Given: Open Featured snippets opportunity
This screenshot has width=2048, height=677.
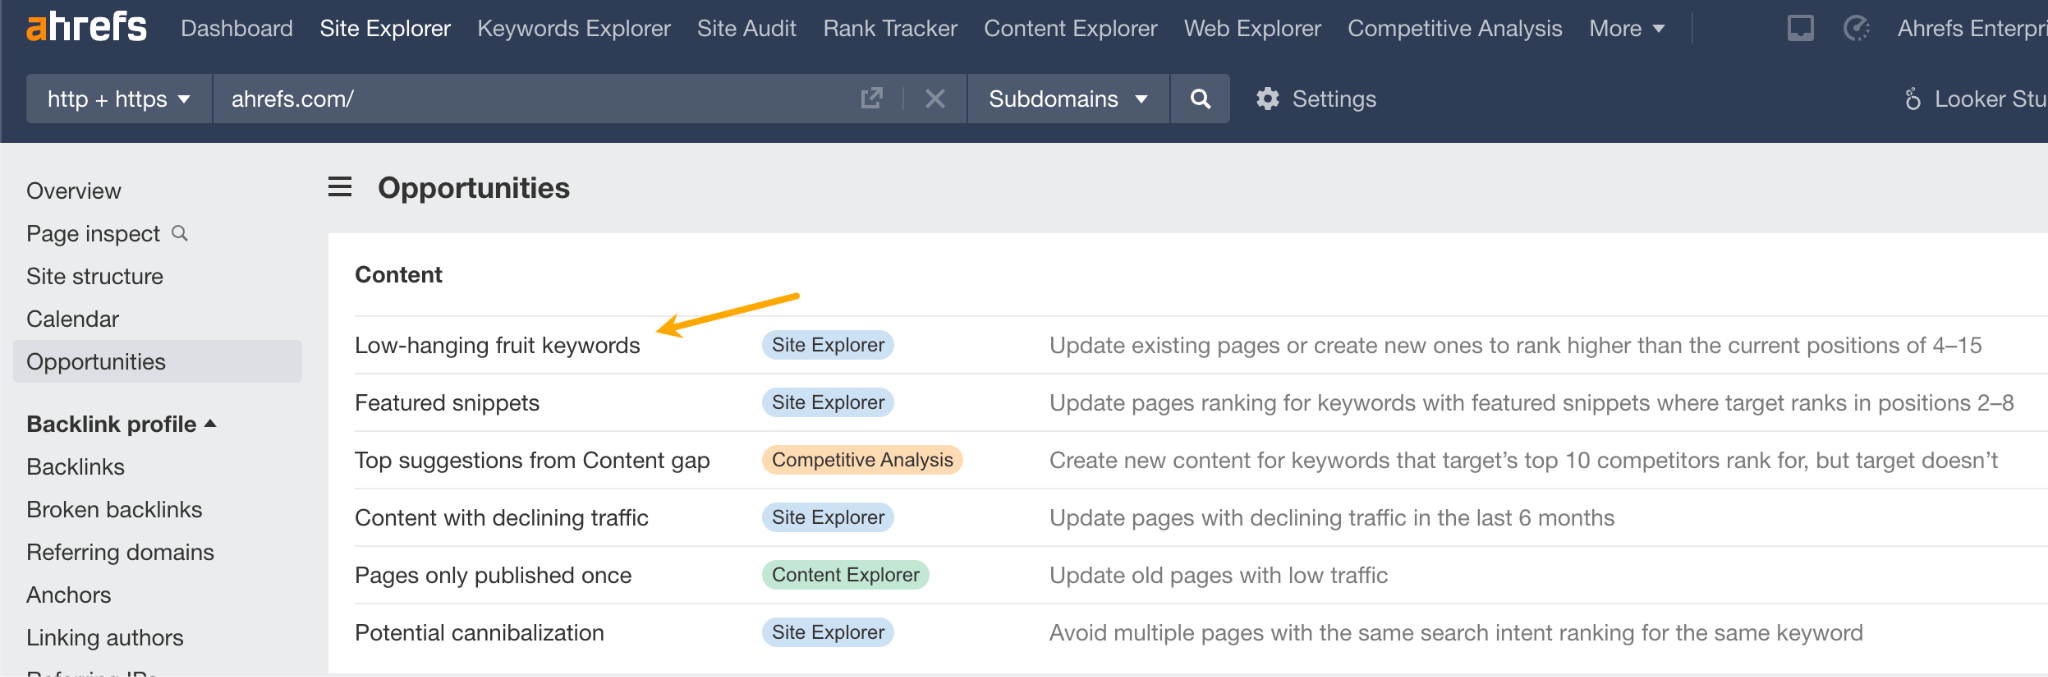Looking at the screenshot, I should click(x=447, y=403).
